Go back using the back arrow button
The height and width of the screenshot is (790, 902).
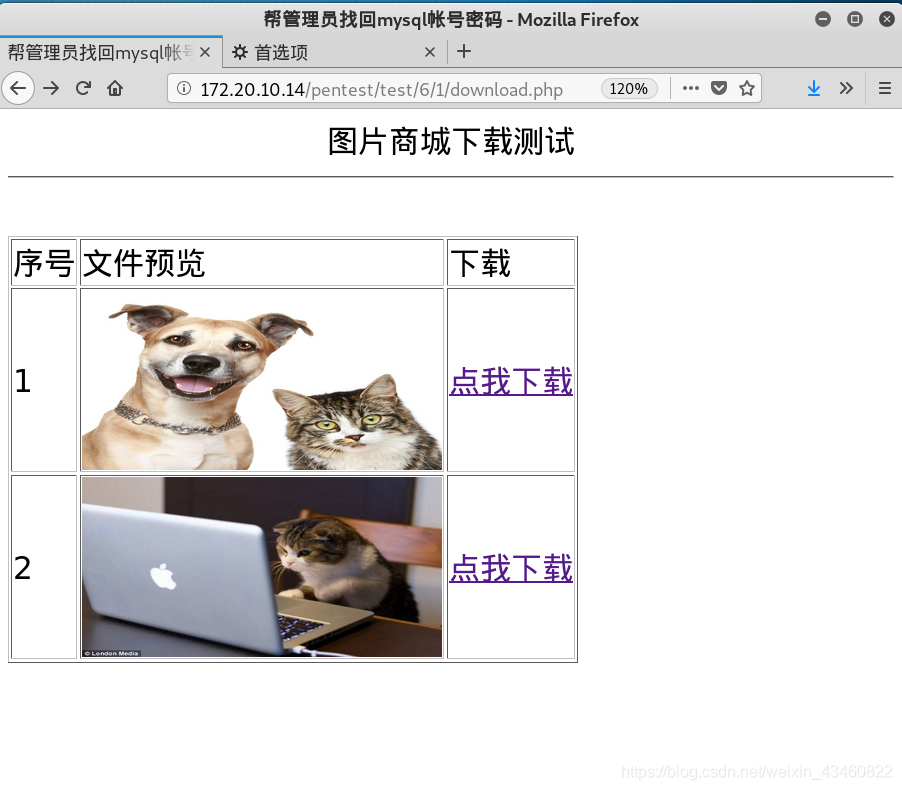(x=18, y=88)
